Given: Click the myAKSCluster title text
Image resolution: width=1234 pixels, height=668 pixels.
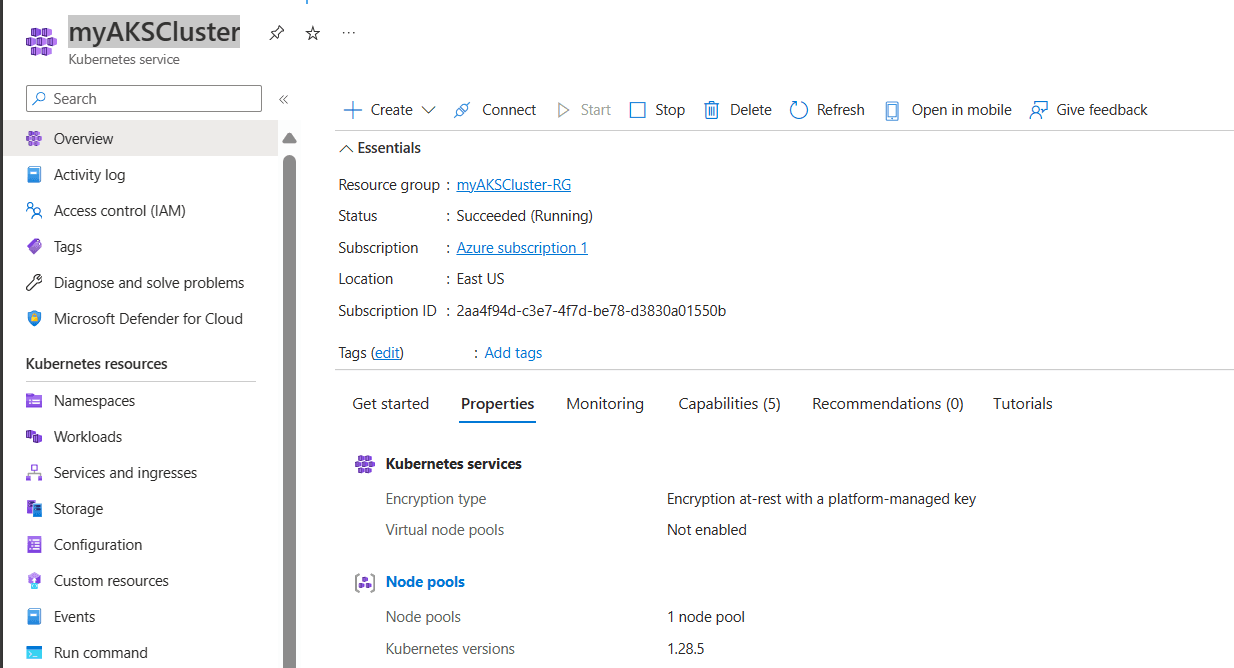Looking at the screenshot, I should [154, 32].
